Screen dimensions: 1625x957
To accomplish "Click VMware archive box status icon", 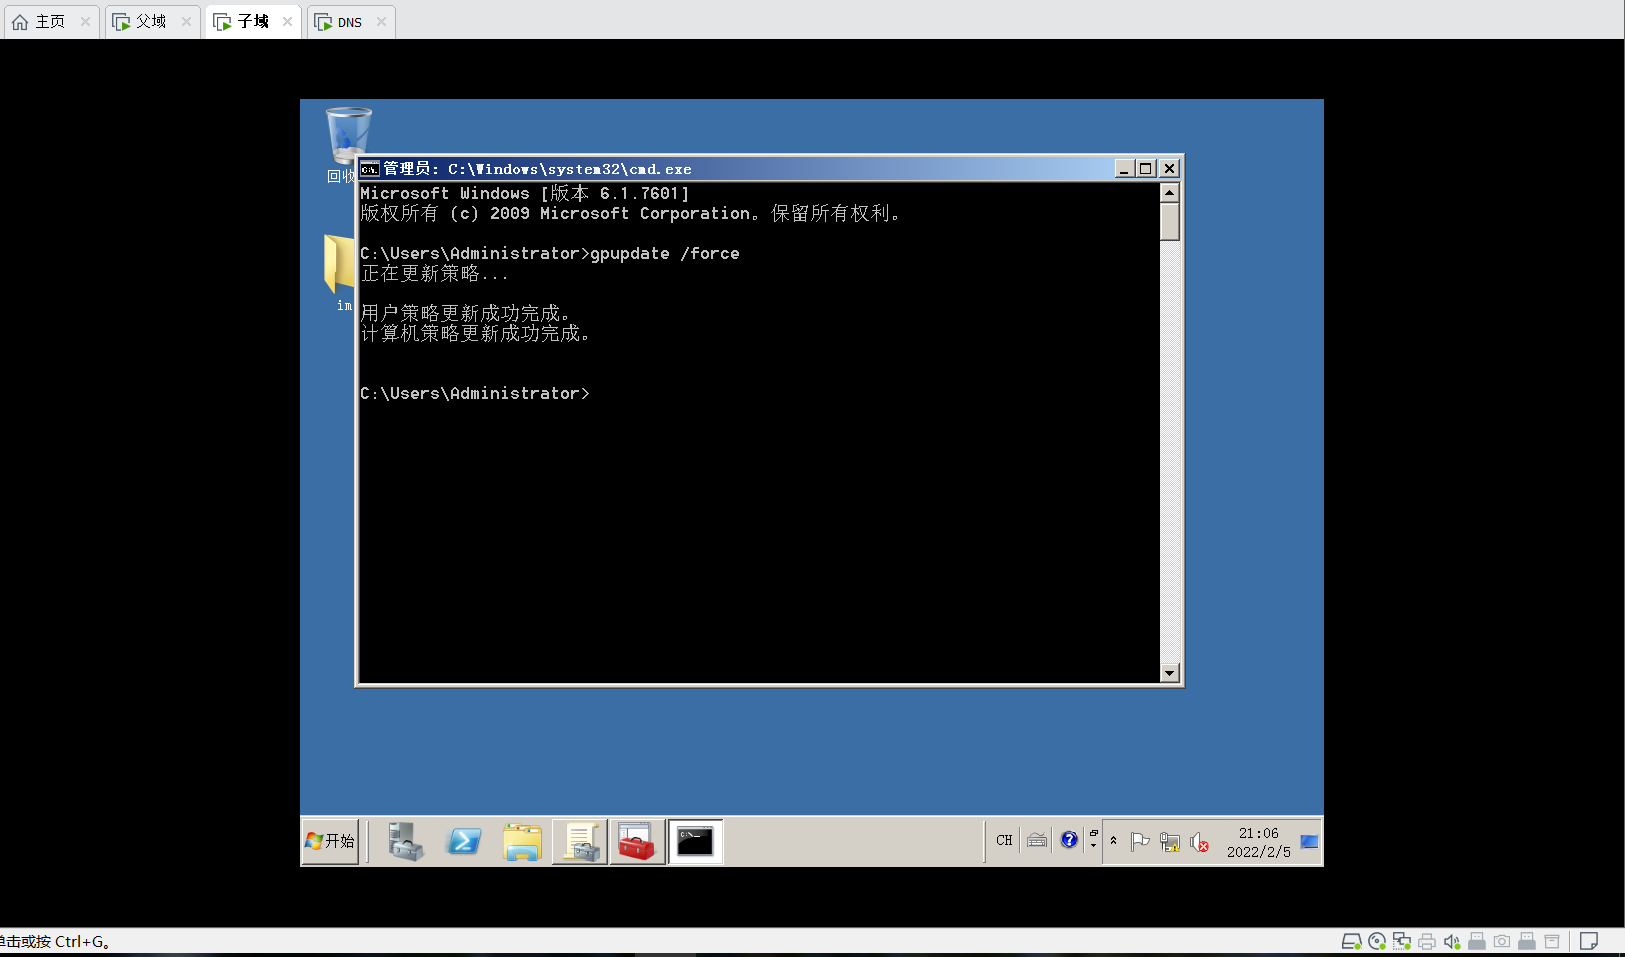I will [x=1552, y=941].
